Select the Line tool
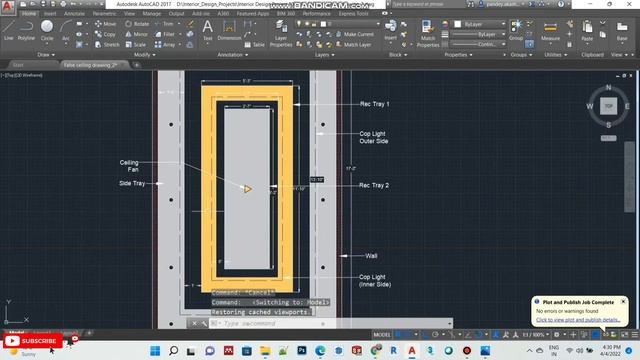 click(x=9, y=31)
